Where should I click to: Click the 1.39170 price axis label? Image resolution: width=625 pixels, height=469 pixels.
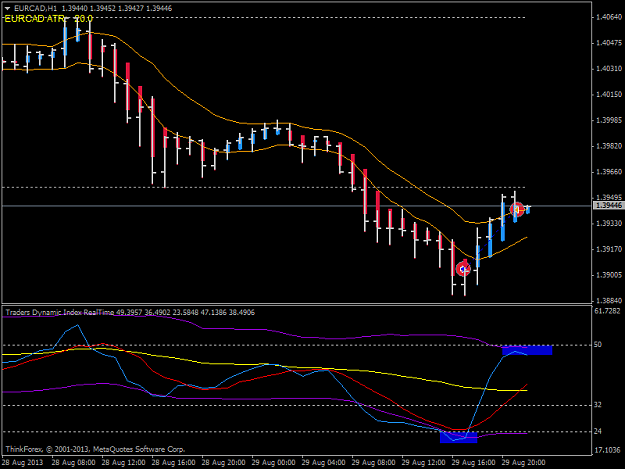[609, 249]
